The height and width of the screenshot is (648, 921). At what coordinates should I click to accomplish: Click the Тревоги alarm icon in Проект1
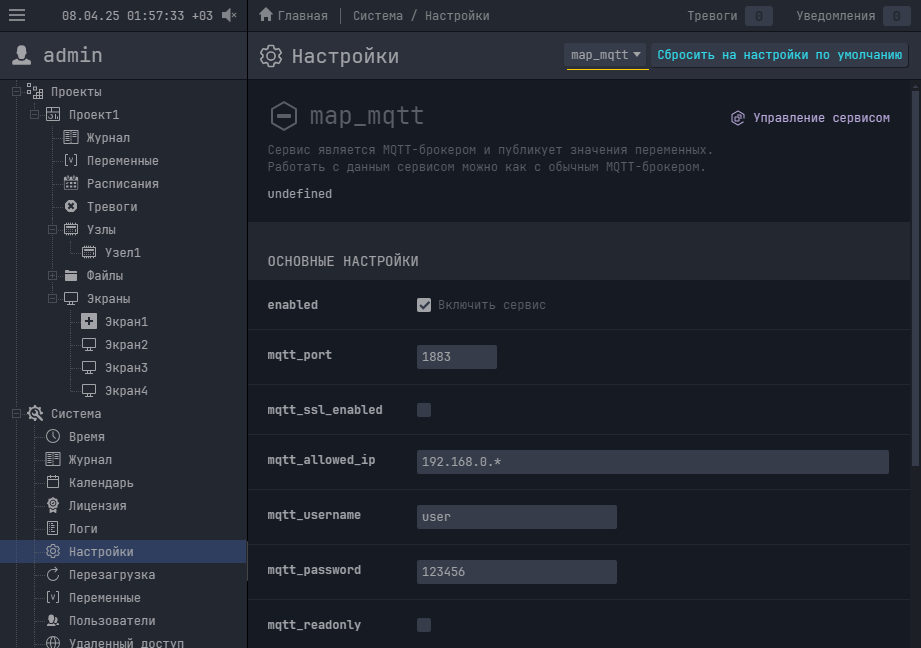71,207
